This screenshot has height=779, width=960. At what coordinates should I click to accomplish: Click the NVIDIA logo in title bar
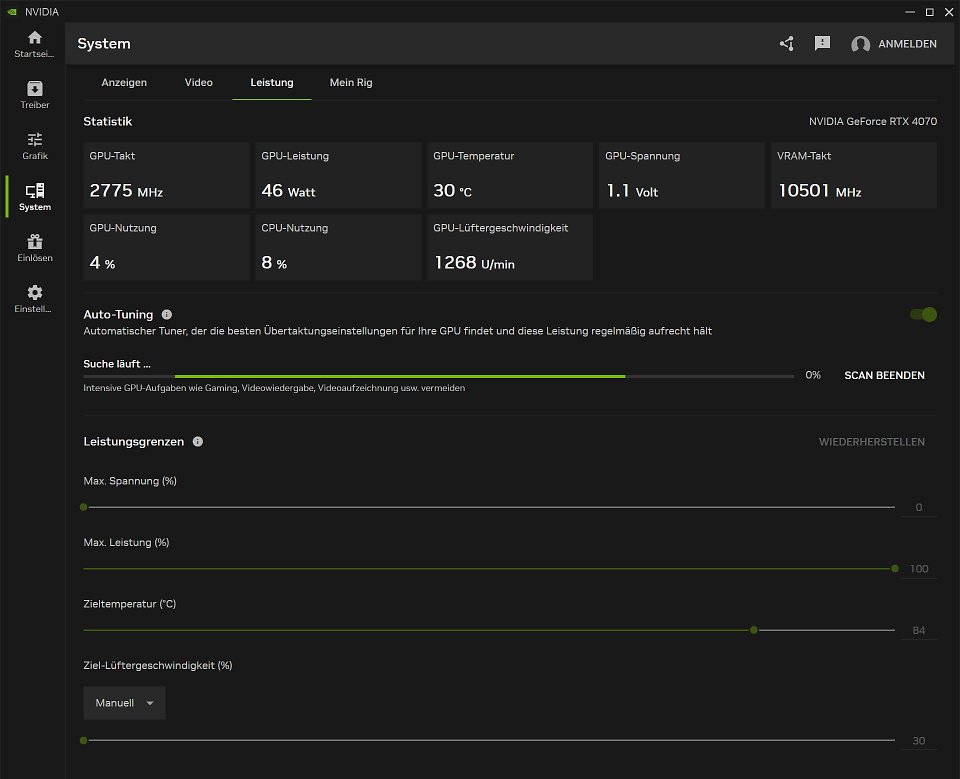pyautogui.click(x=12, y=12)
